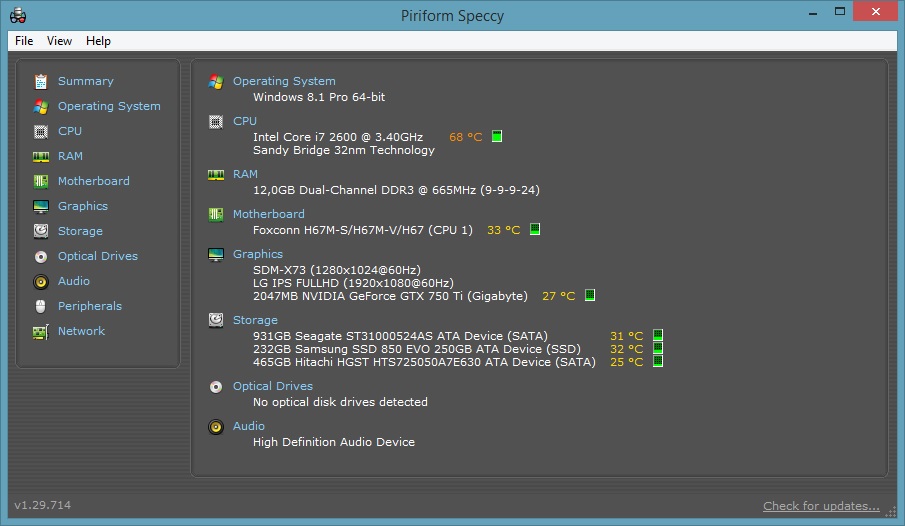Click the Peripherals mouse icon in sidebar
The image size is (905, 526).
tap(40, 306)
